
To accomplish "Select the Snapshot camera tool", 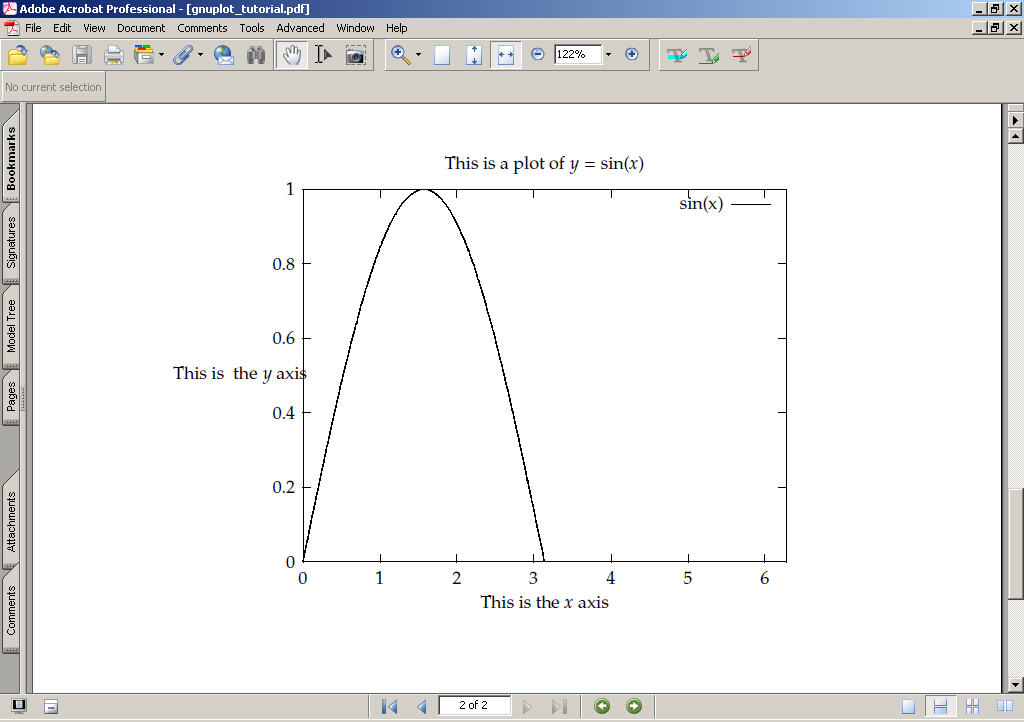I will pyautogui.click(x=355, y=55).
